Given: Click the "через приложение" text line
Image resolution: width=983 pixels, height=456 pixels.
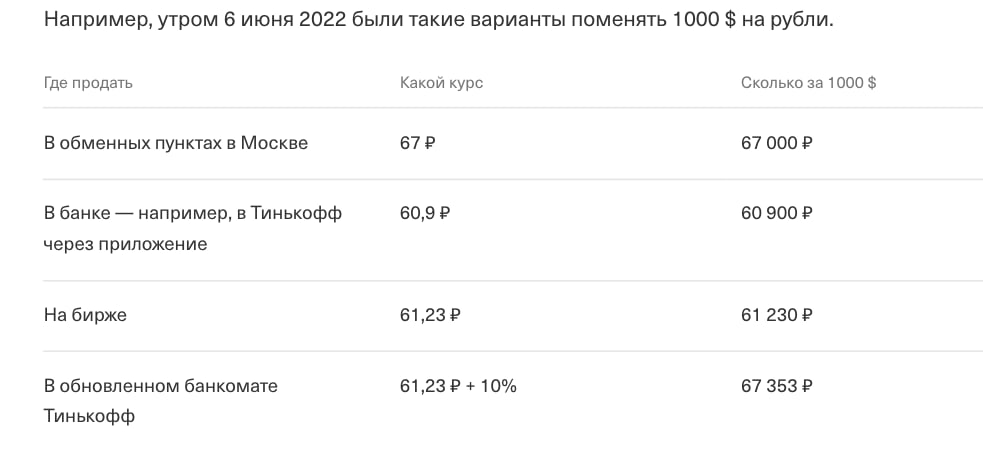Looking at the screenshot, I should tap(125, 243).
